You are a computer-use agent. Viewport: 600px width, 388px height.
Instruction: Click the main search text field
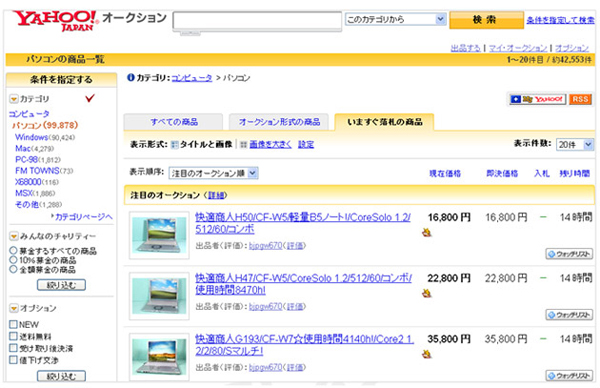tap(257, 20)
